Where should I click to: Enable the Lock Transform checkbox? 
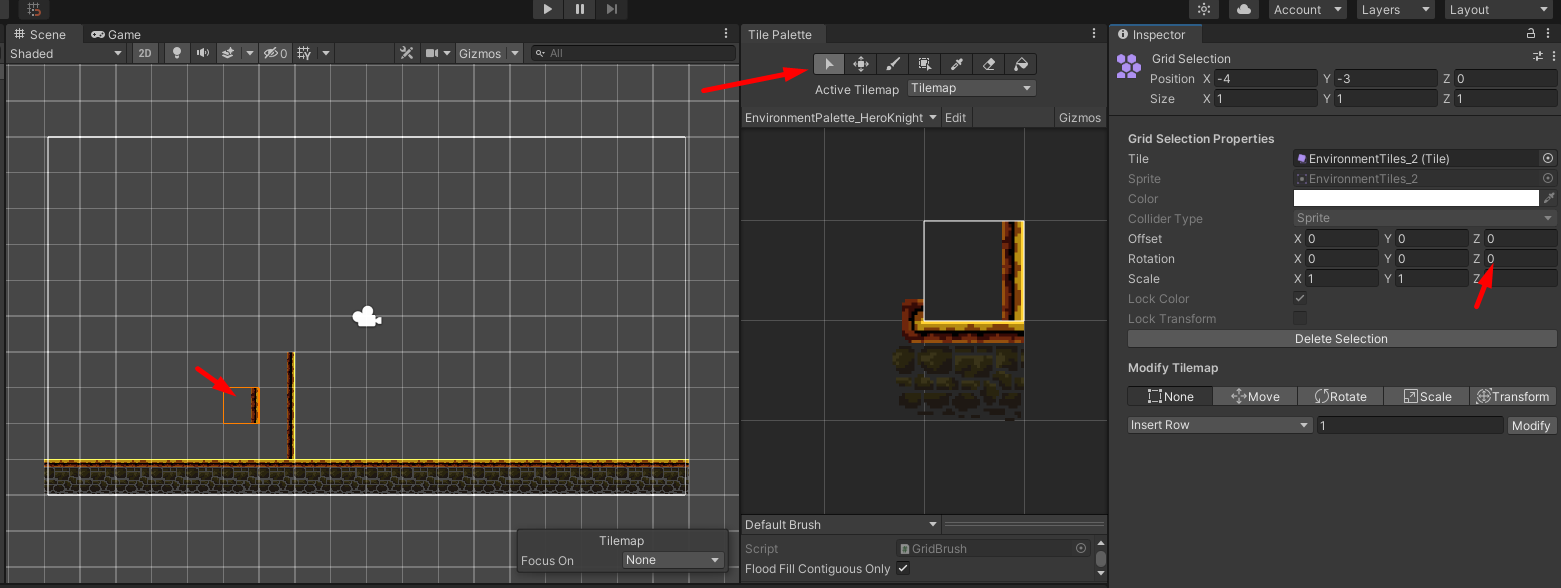(x=1300, y=318)
